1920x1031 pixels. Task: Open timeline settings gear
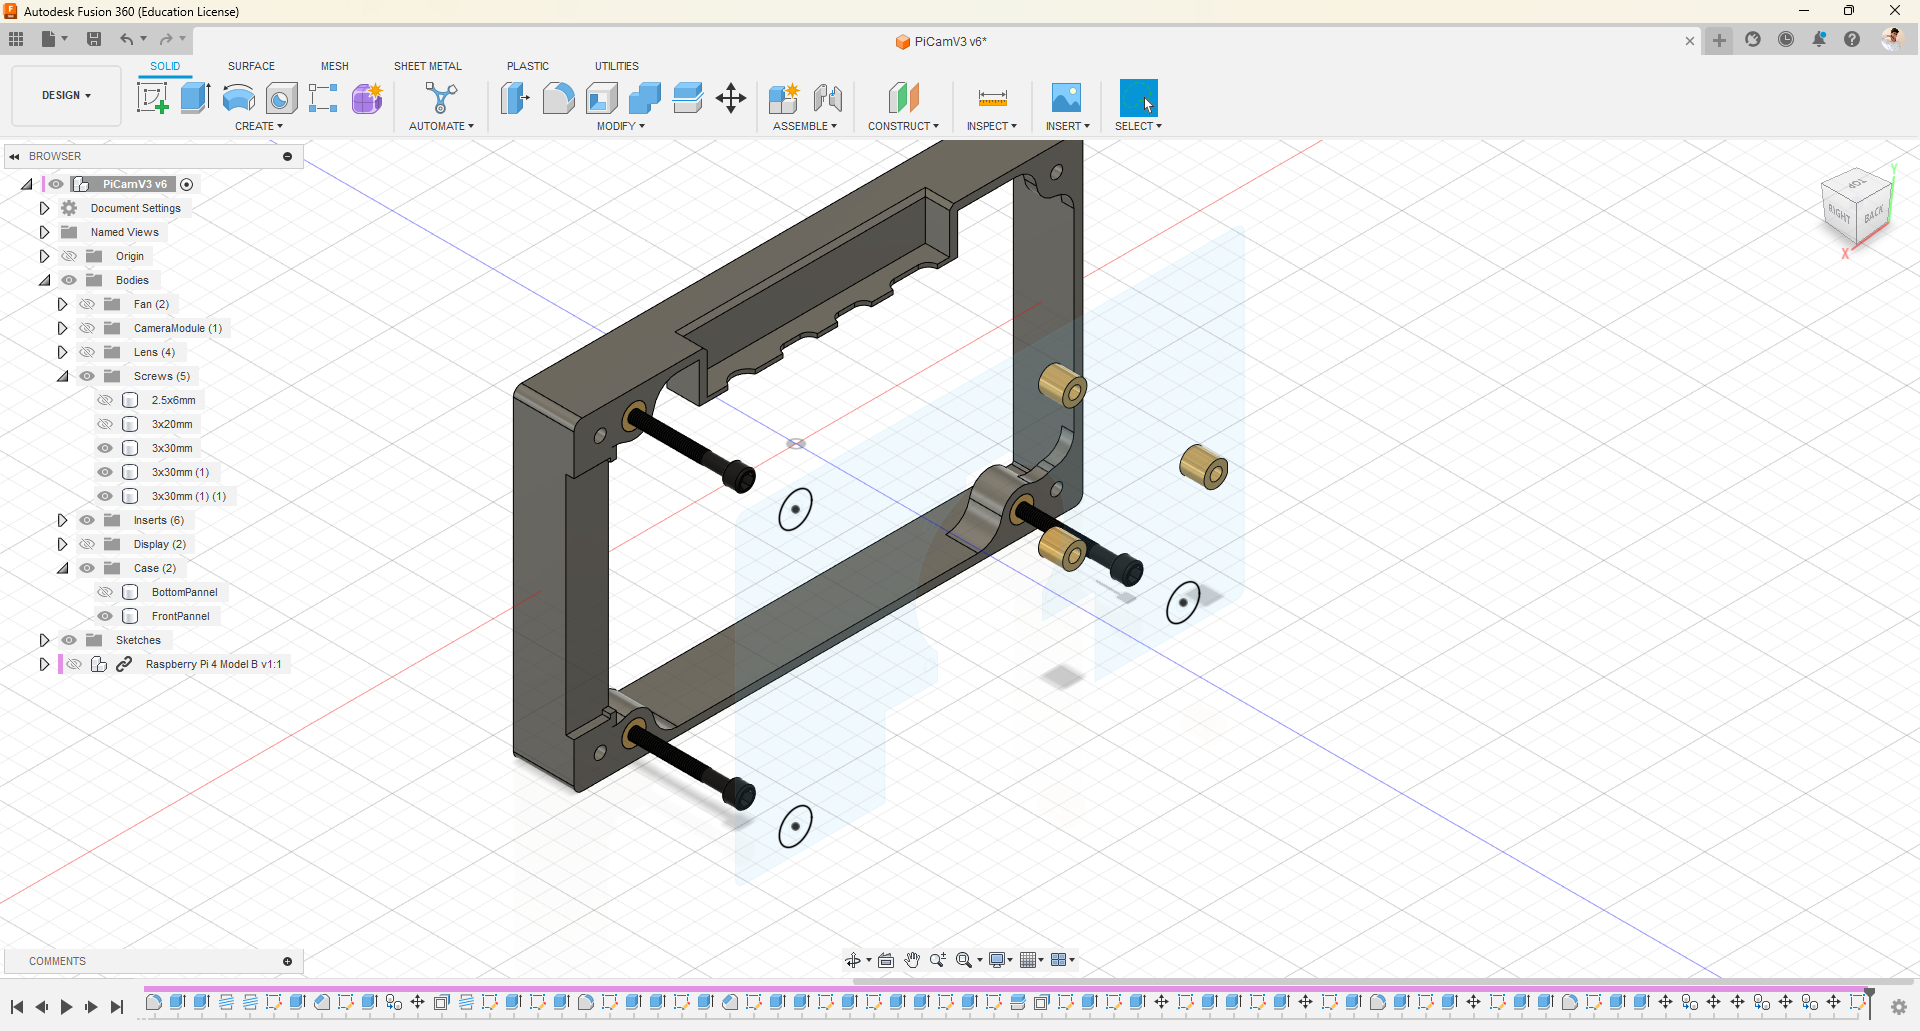click(1899, 1006)
